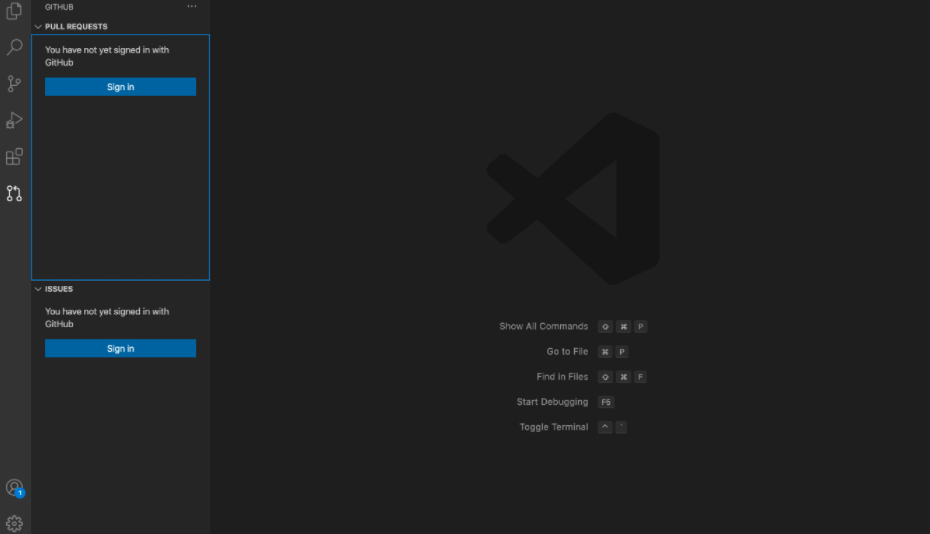Collapse the Pull Requests section
Image resolution: width=930 pixels, height=534 pixels.
[x=38, y=27]
